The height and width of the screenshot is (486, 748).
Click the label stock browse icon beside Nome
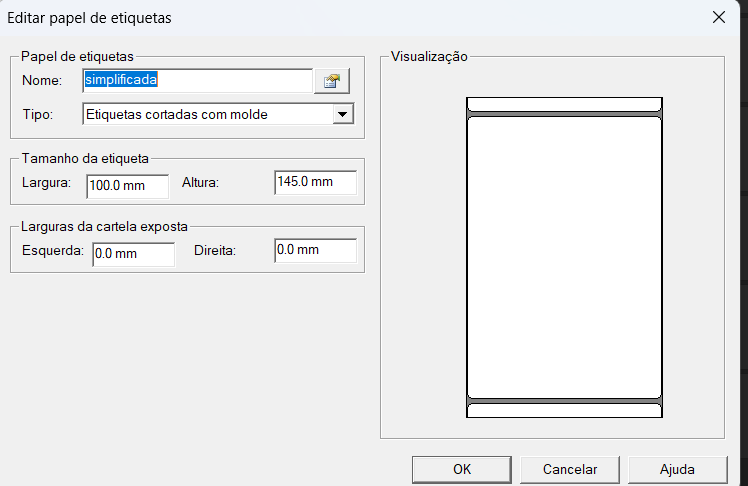[330, 81]
